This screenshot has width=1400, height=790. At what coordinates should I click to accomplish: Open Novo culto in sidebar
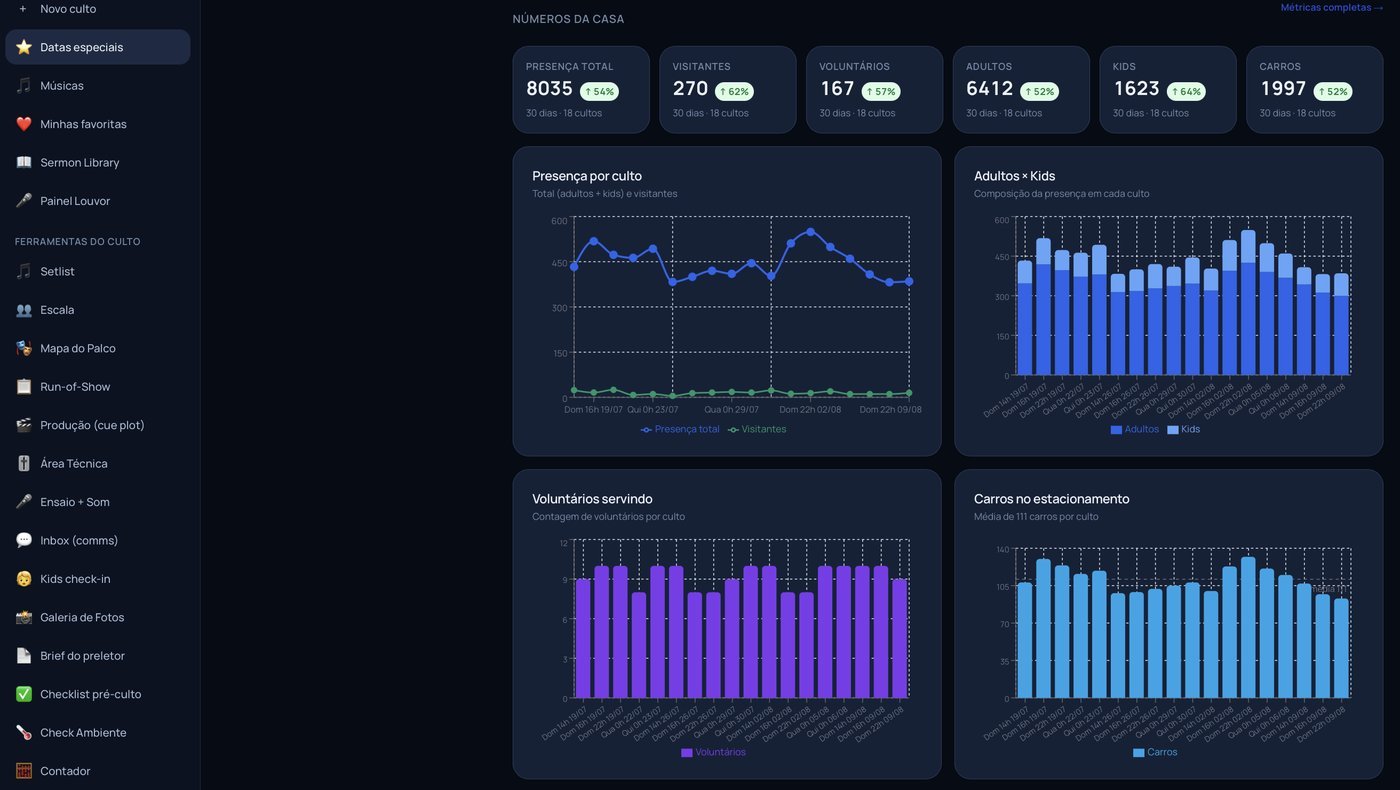tap(98, 8)
